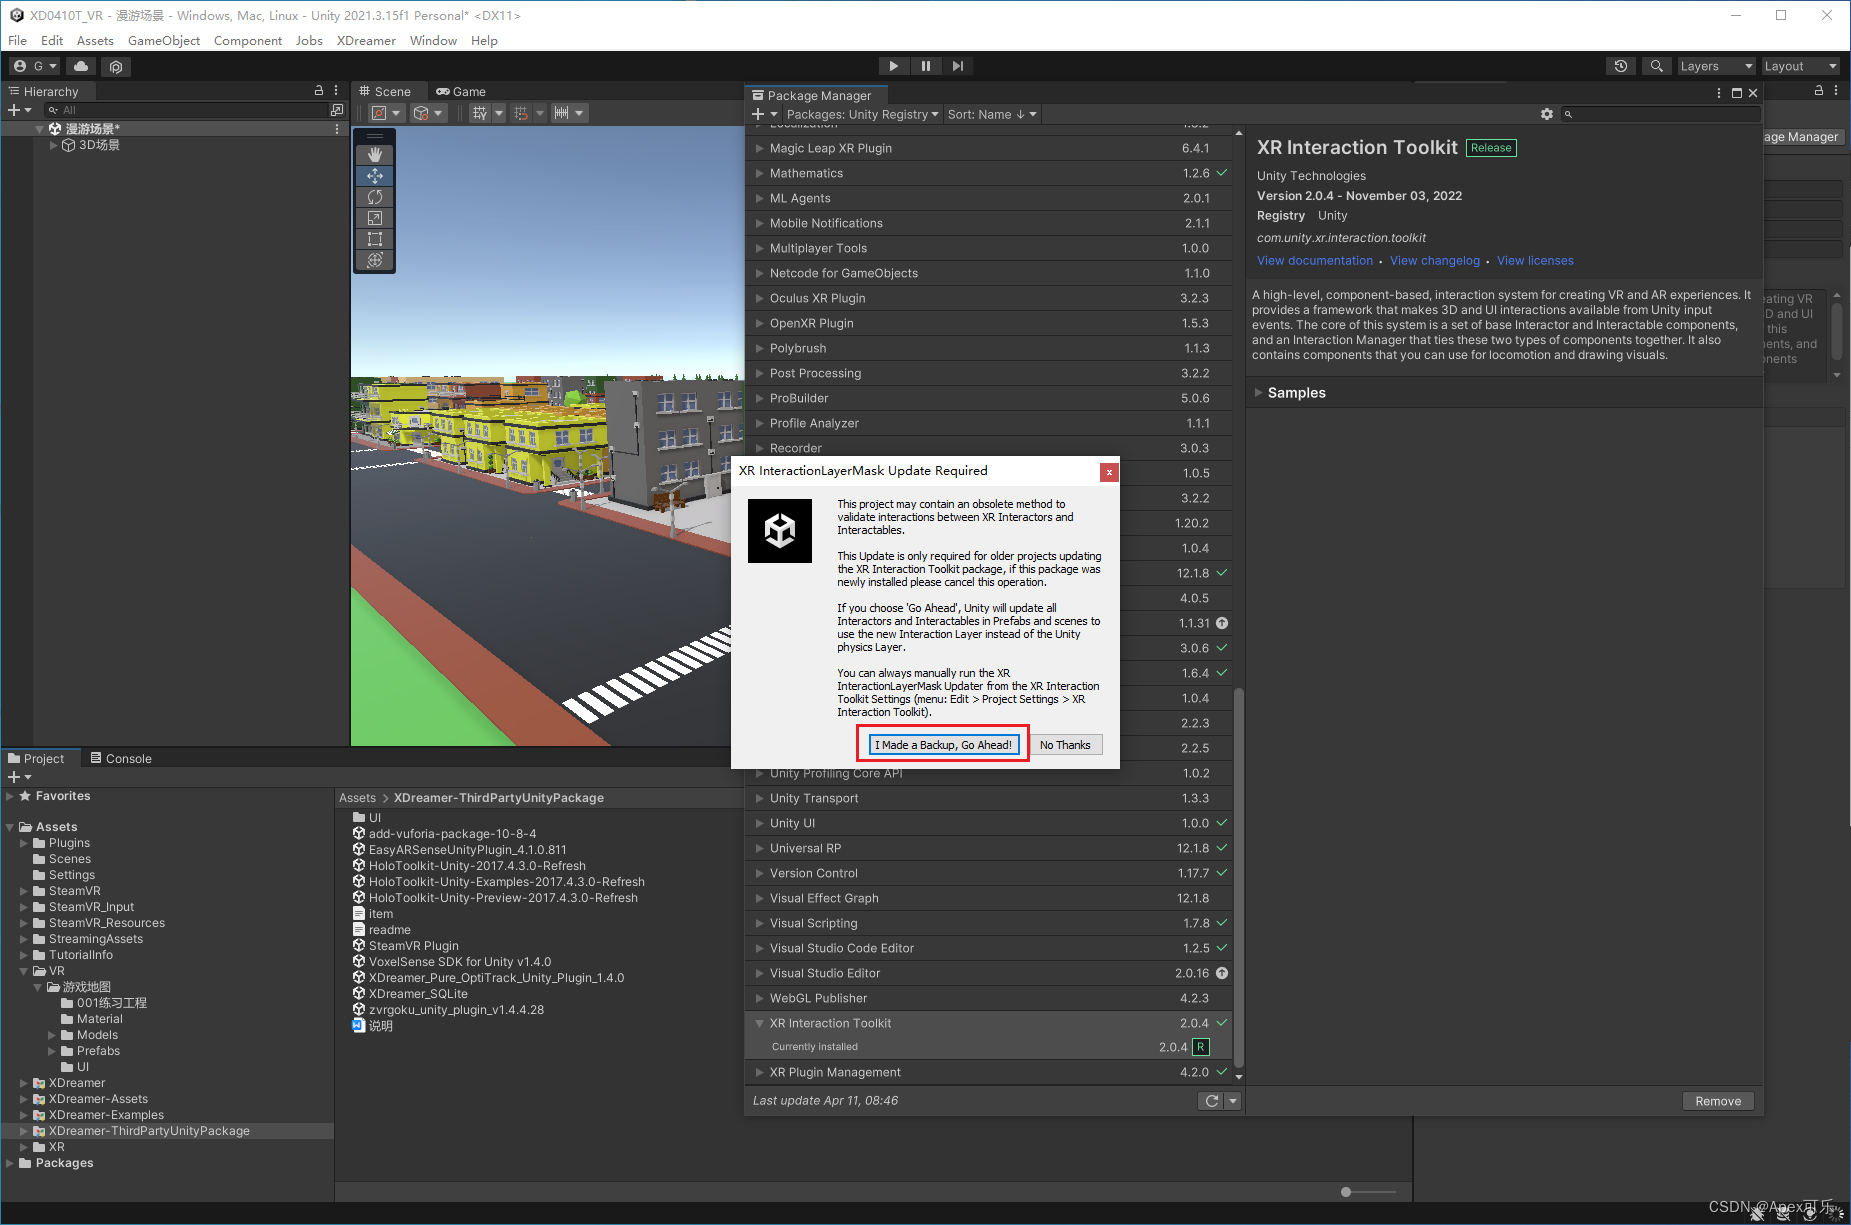Open the XDreamer menu

(x=366, y=41)
